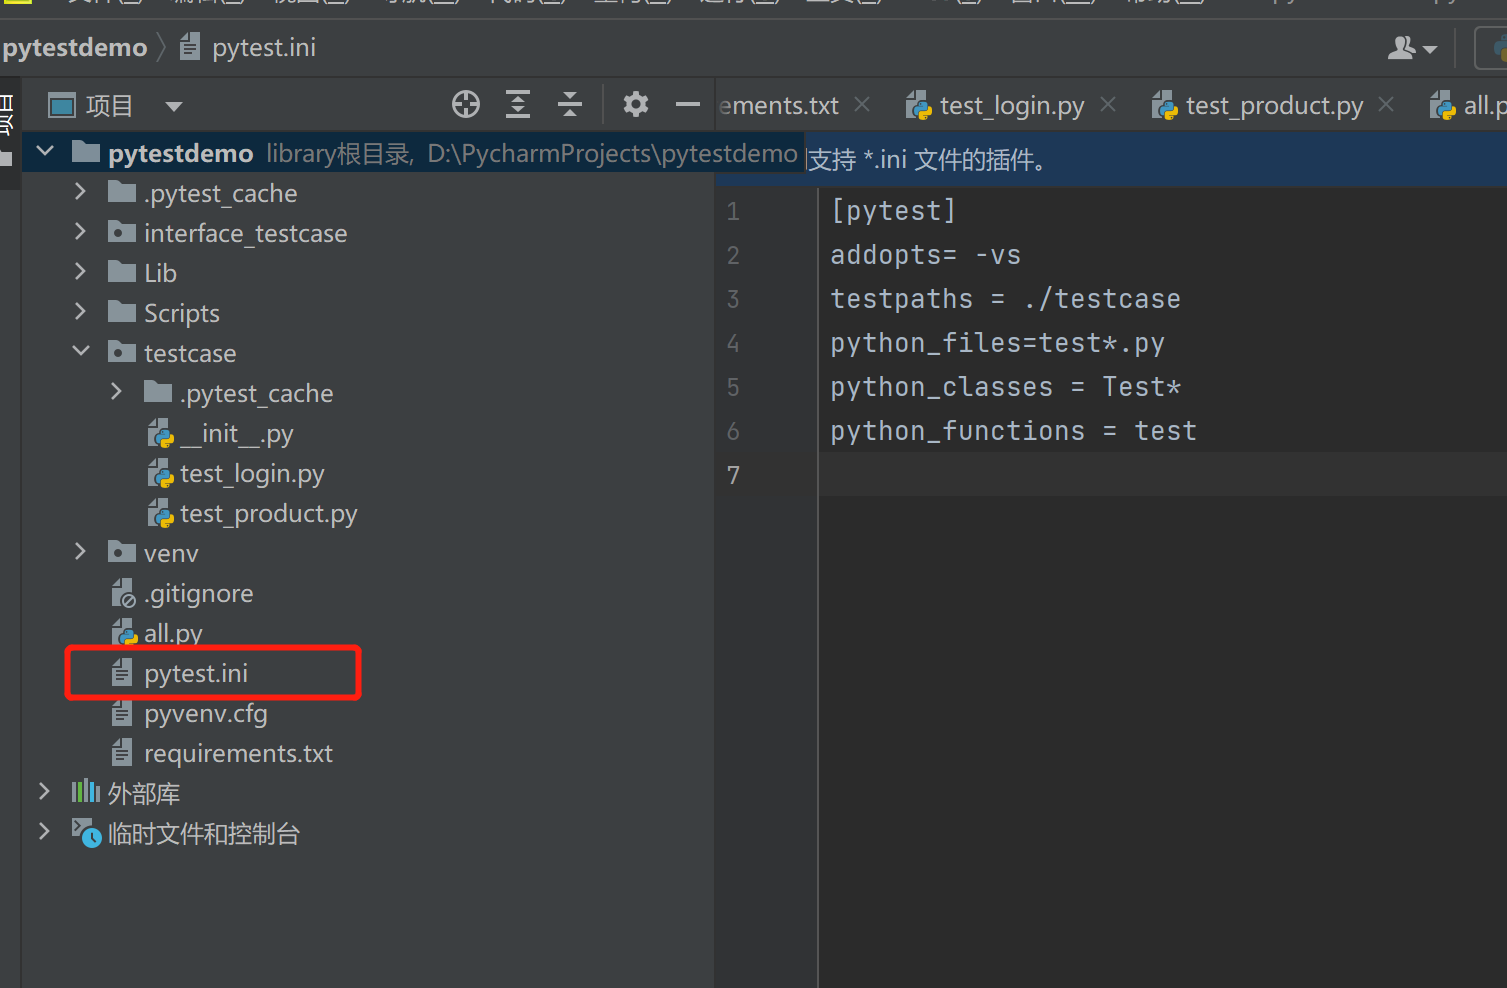
Task: Open project panel settings gear
Action: click(636, 104)
